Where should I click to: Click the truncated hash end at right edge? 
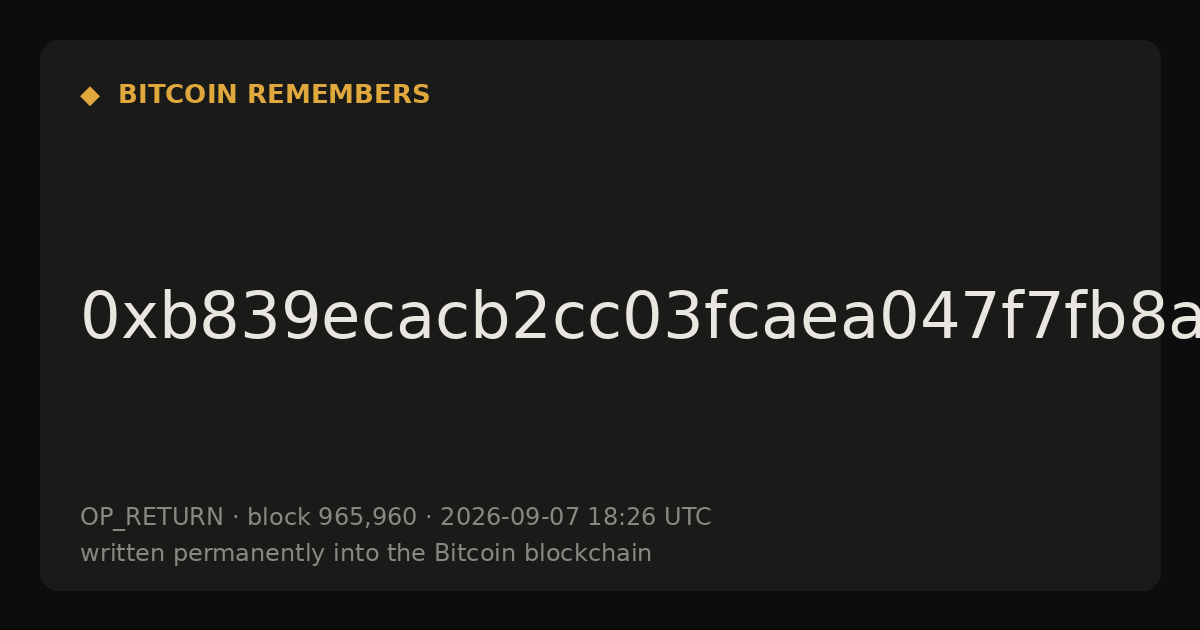[x=1180, y=318]
